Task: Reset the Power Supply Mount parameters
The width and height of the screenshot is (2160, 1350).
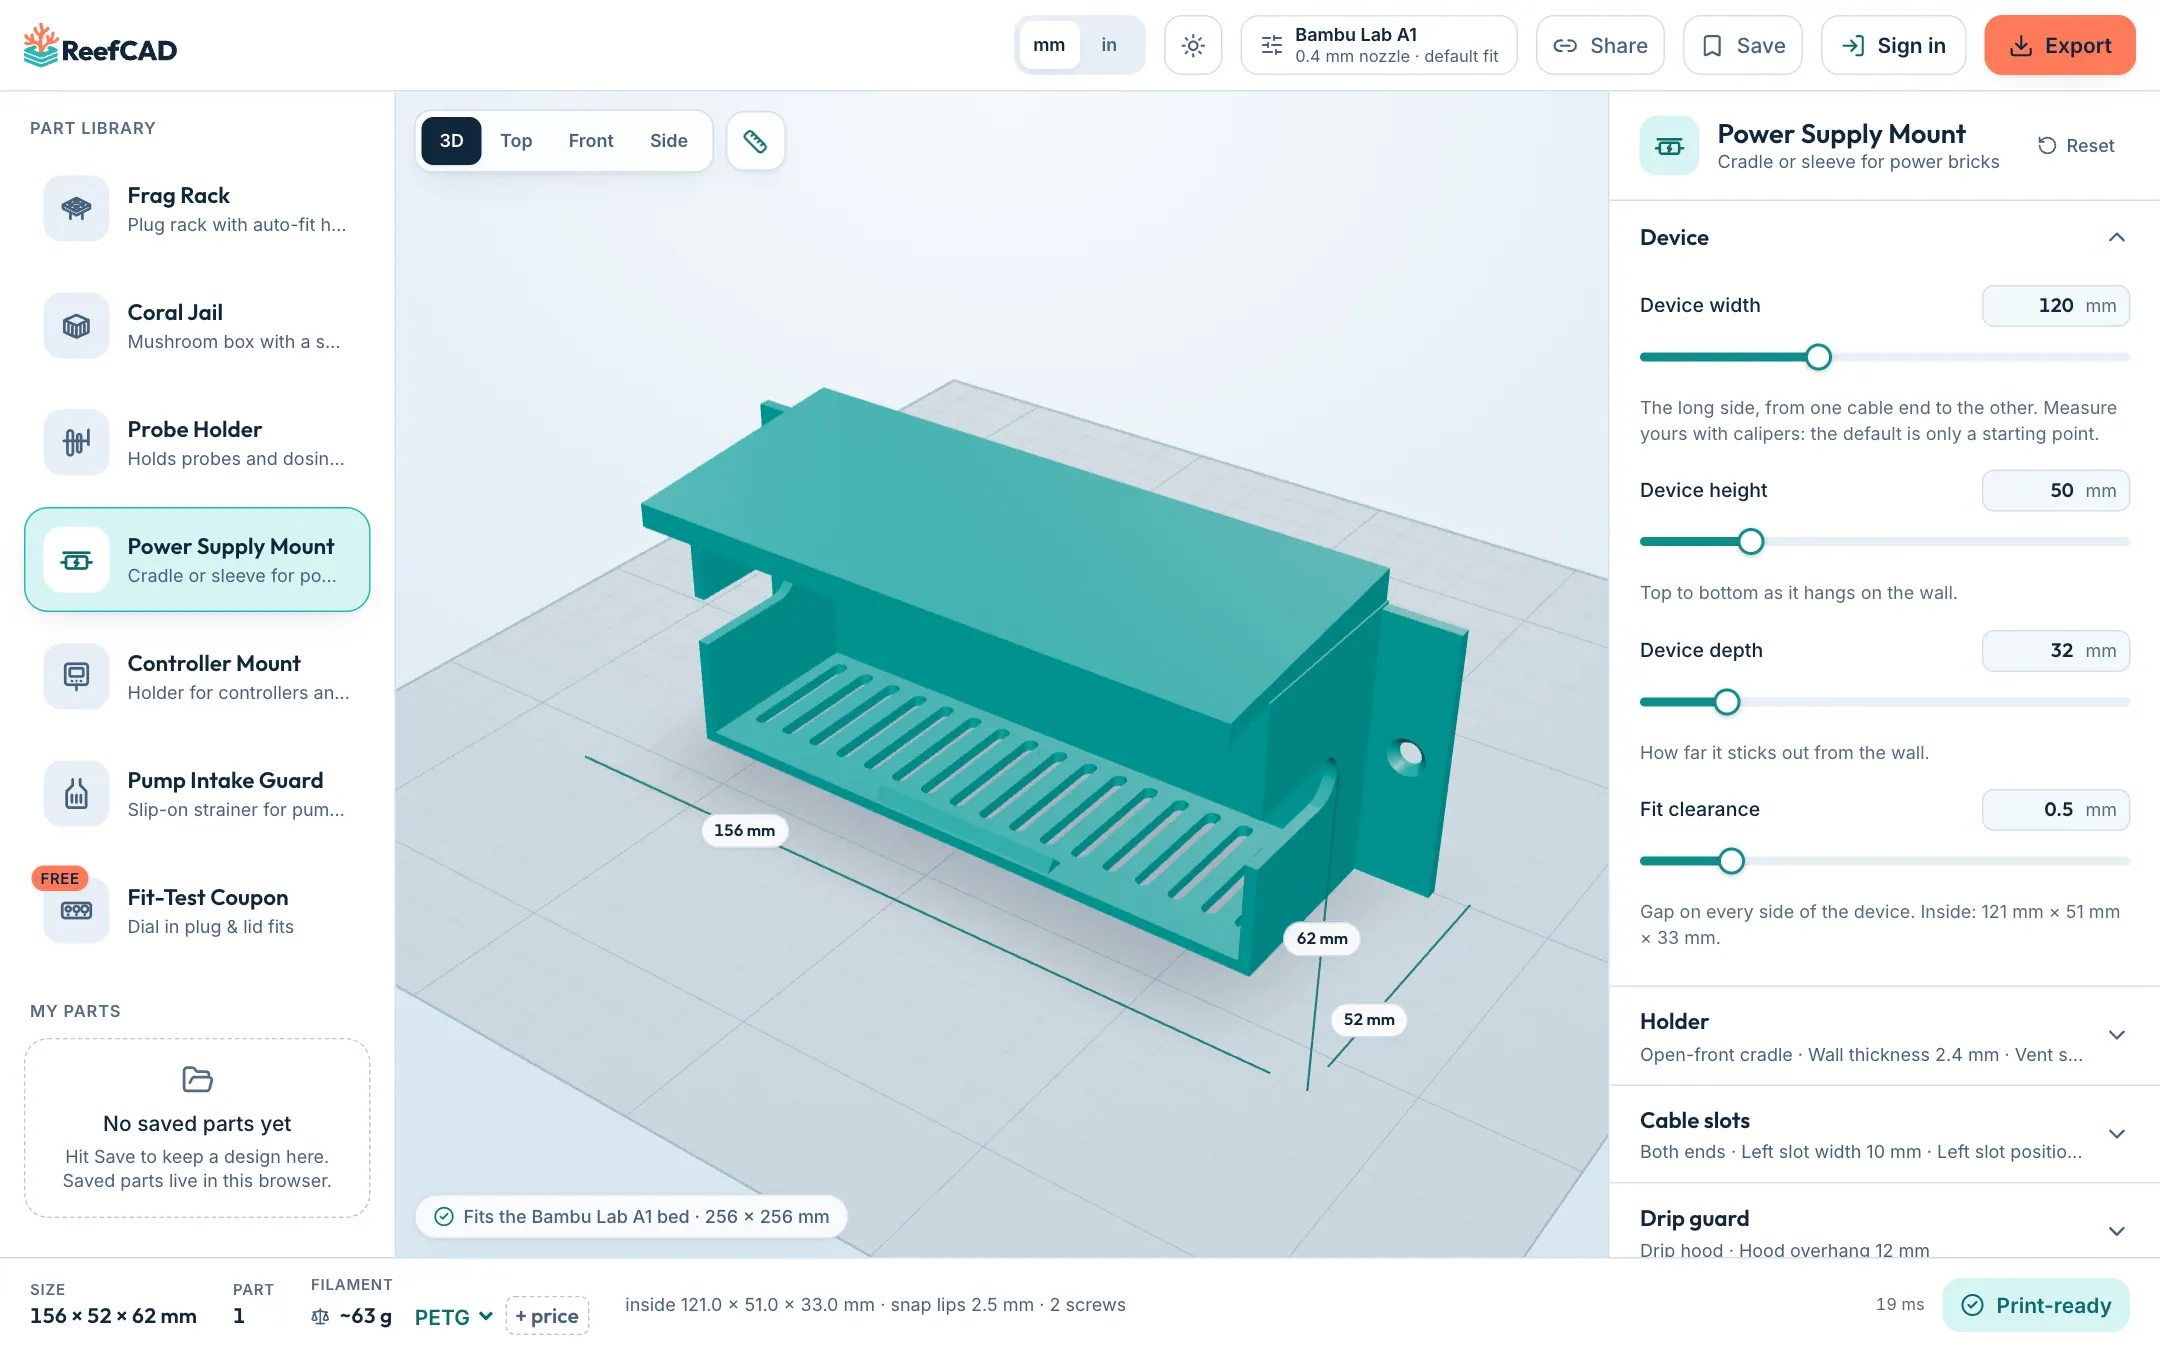Action: (2076, 146)
